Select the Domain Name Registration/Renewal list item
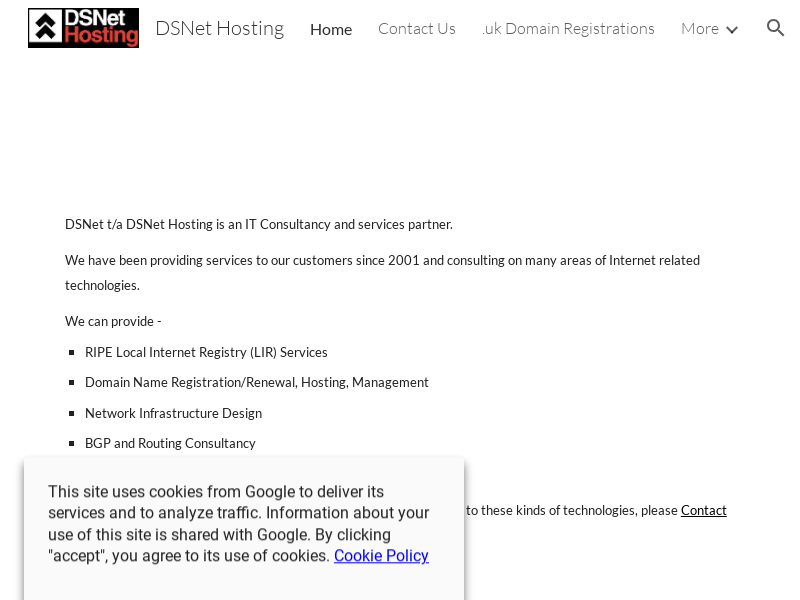800x600 pixels. coord(256,382)
